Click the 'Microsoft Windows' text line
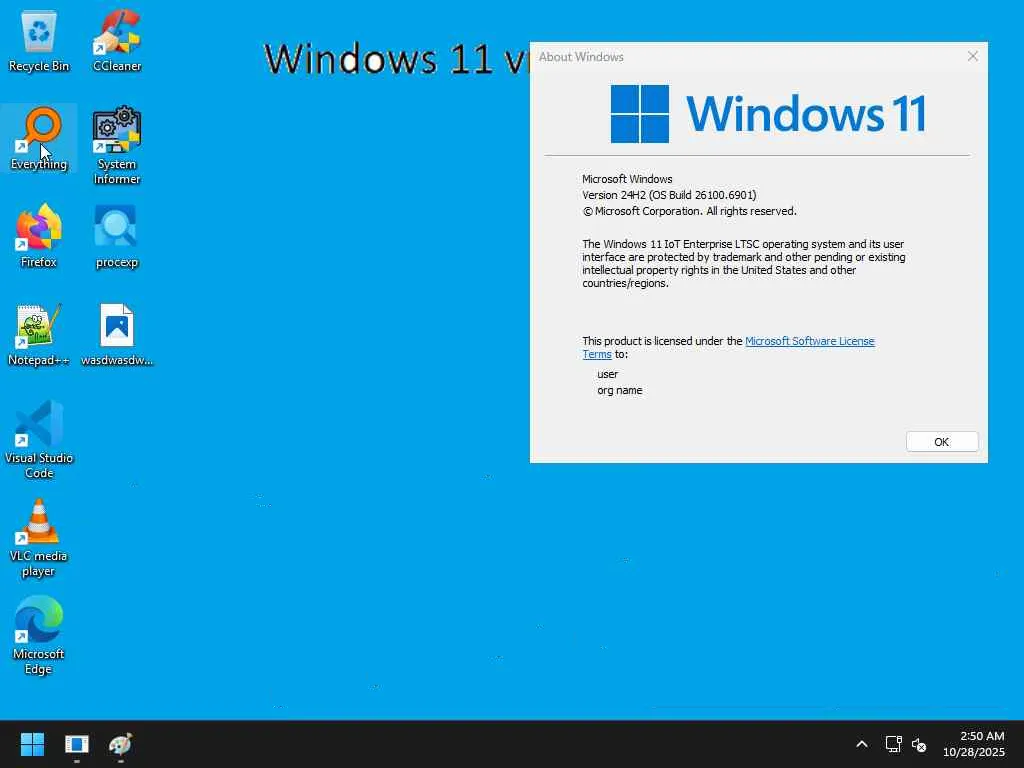 627,179
